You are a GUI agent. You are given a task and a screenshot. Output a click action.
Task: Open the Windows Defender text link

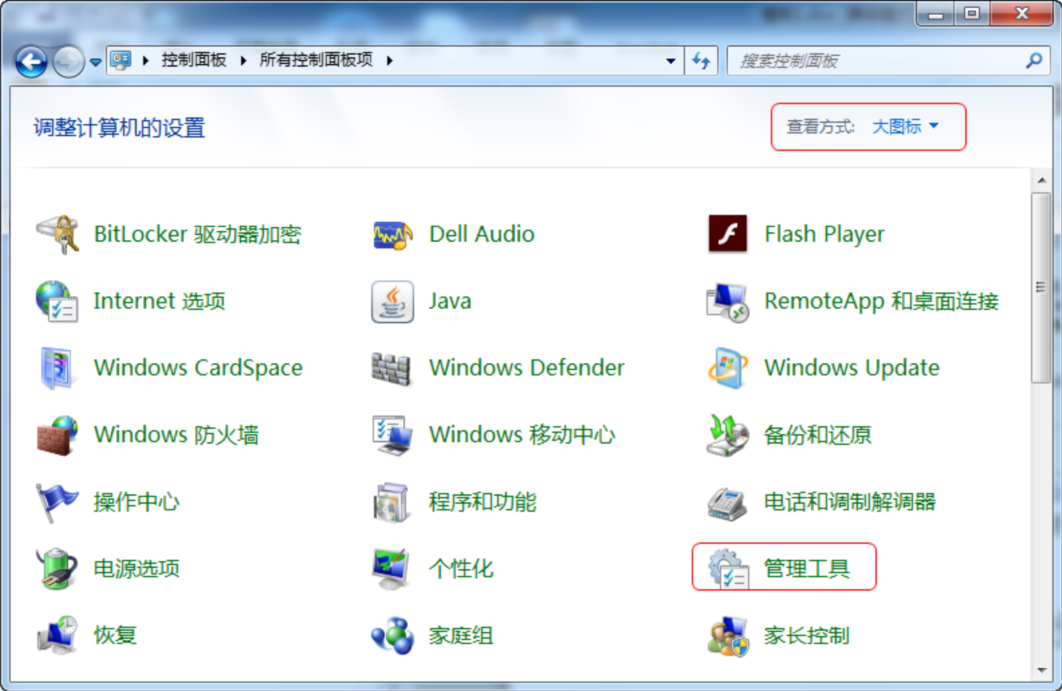(x=526, y=368)
